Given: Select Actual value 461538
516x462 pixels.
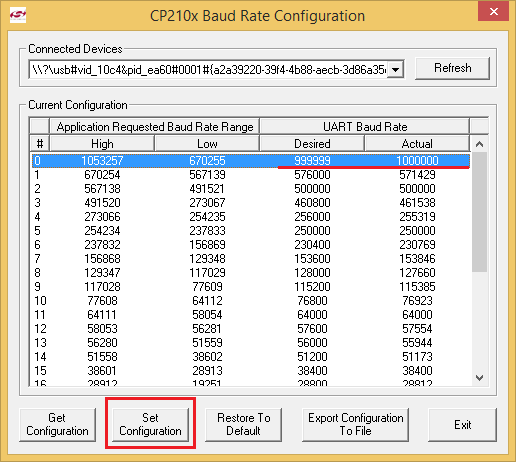Looking at the screenshot, I should (417, 203).
